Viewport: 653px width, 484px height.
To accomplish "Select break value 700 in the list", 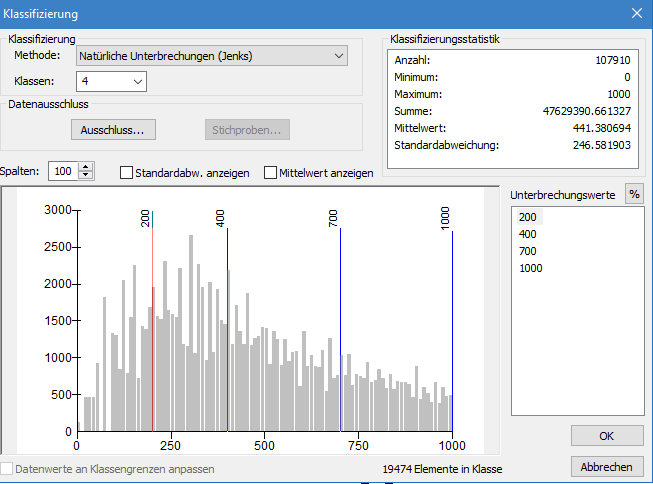I will 527,251.
